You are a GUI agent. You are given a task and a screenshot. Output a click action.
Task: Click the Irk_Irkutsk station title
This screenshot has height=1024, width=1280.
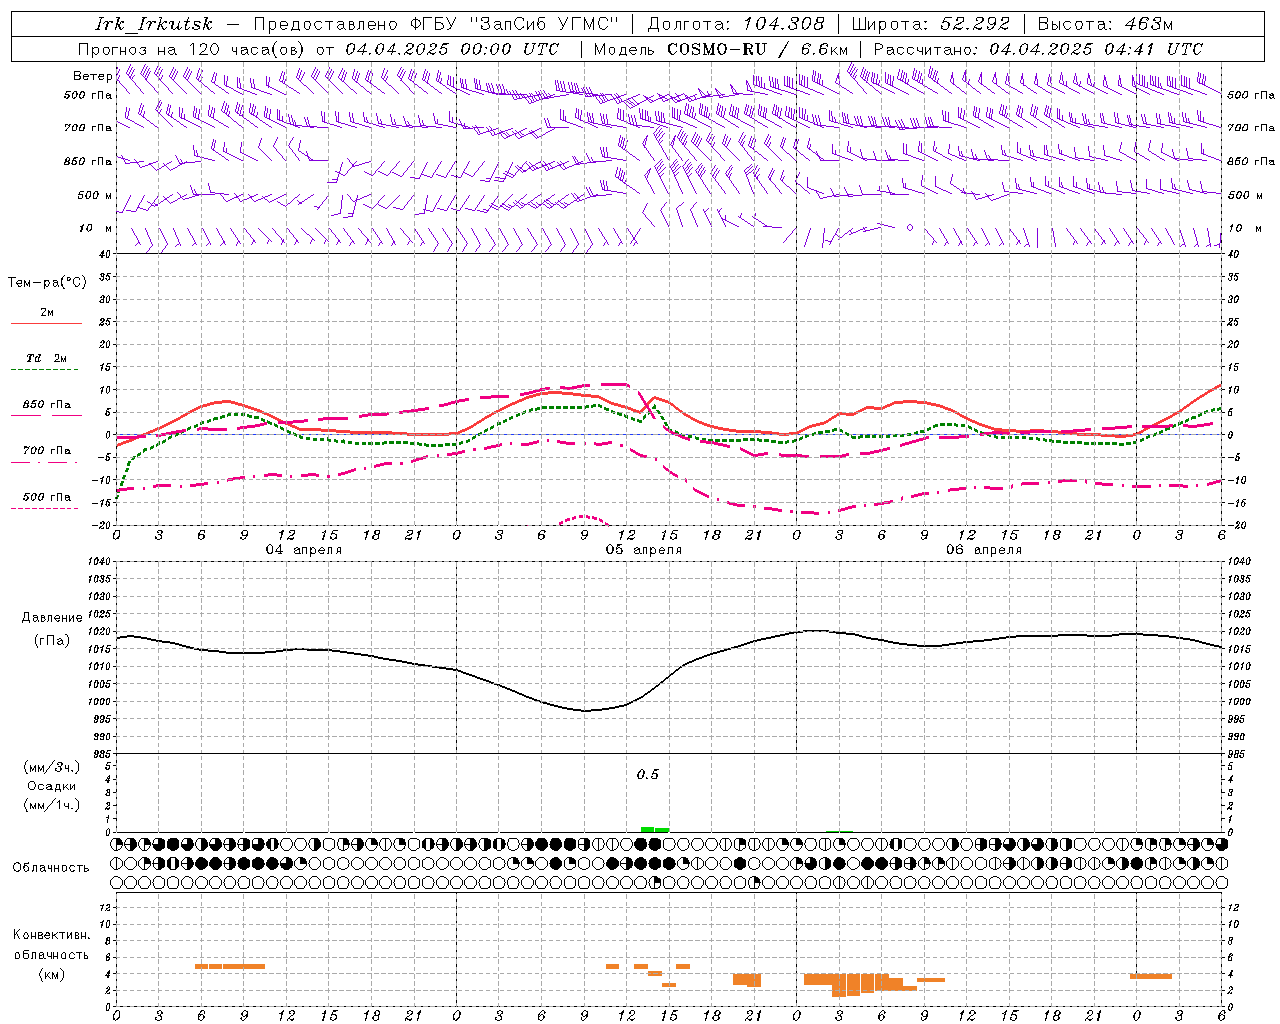[153, 24]
